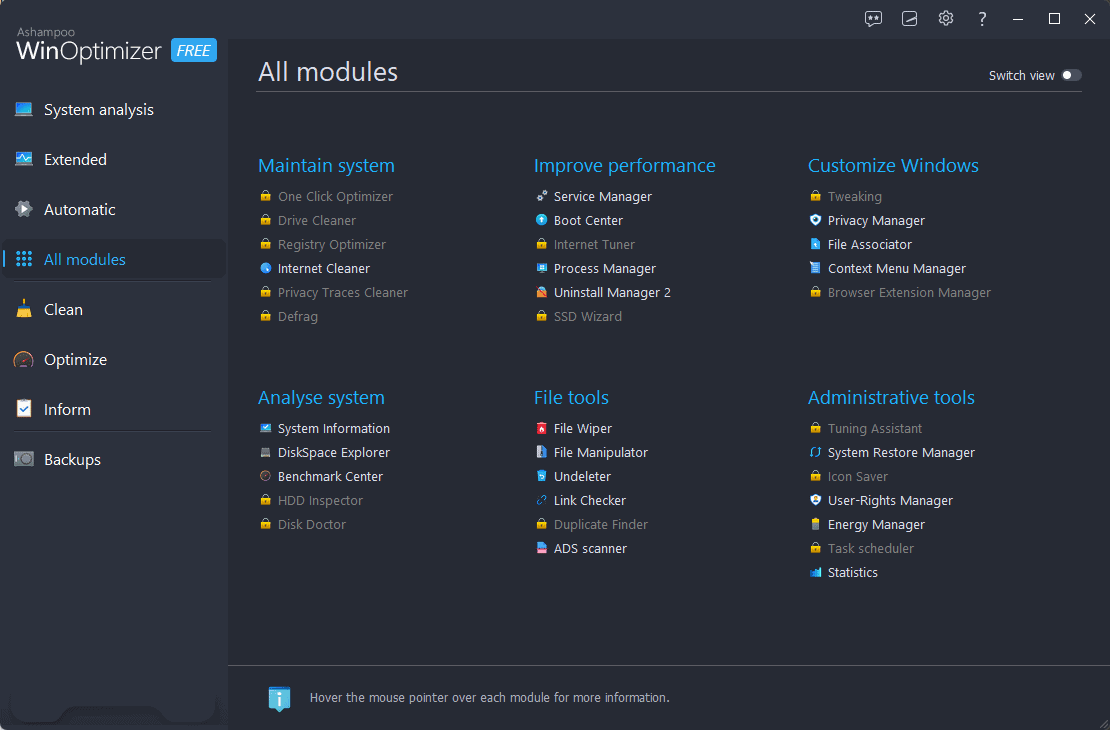Click the Administrative tools heading
The image size is (1110, 730).
click(891, 397)
